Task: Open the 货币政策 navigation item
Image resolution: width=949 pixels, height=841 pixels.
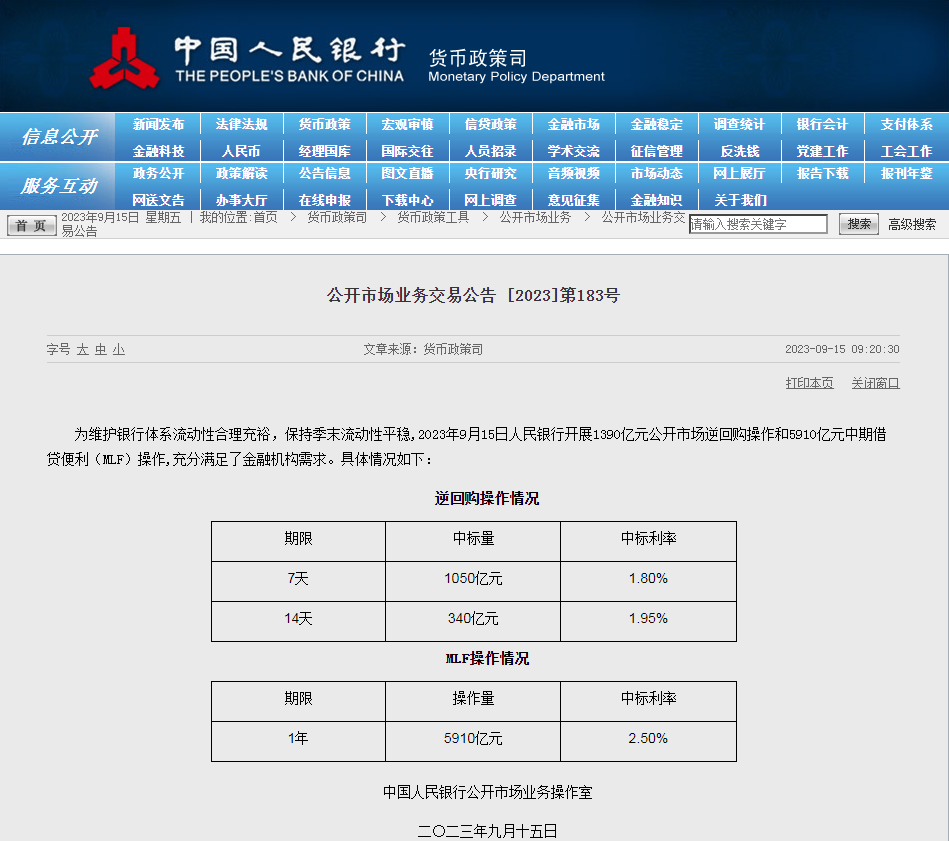Action: pos(324,125)
